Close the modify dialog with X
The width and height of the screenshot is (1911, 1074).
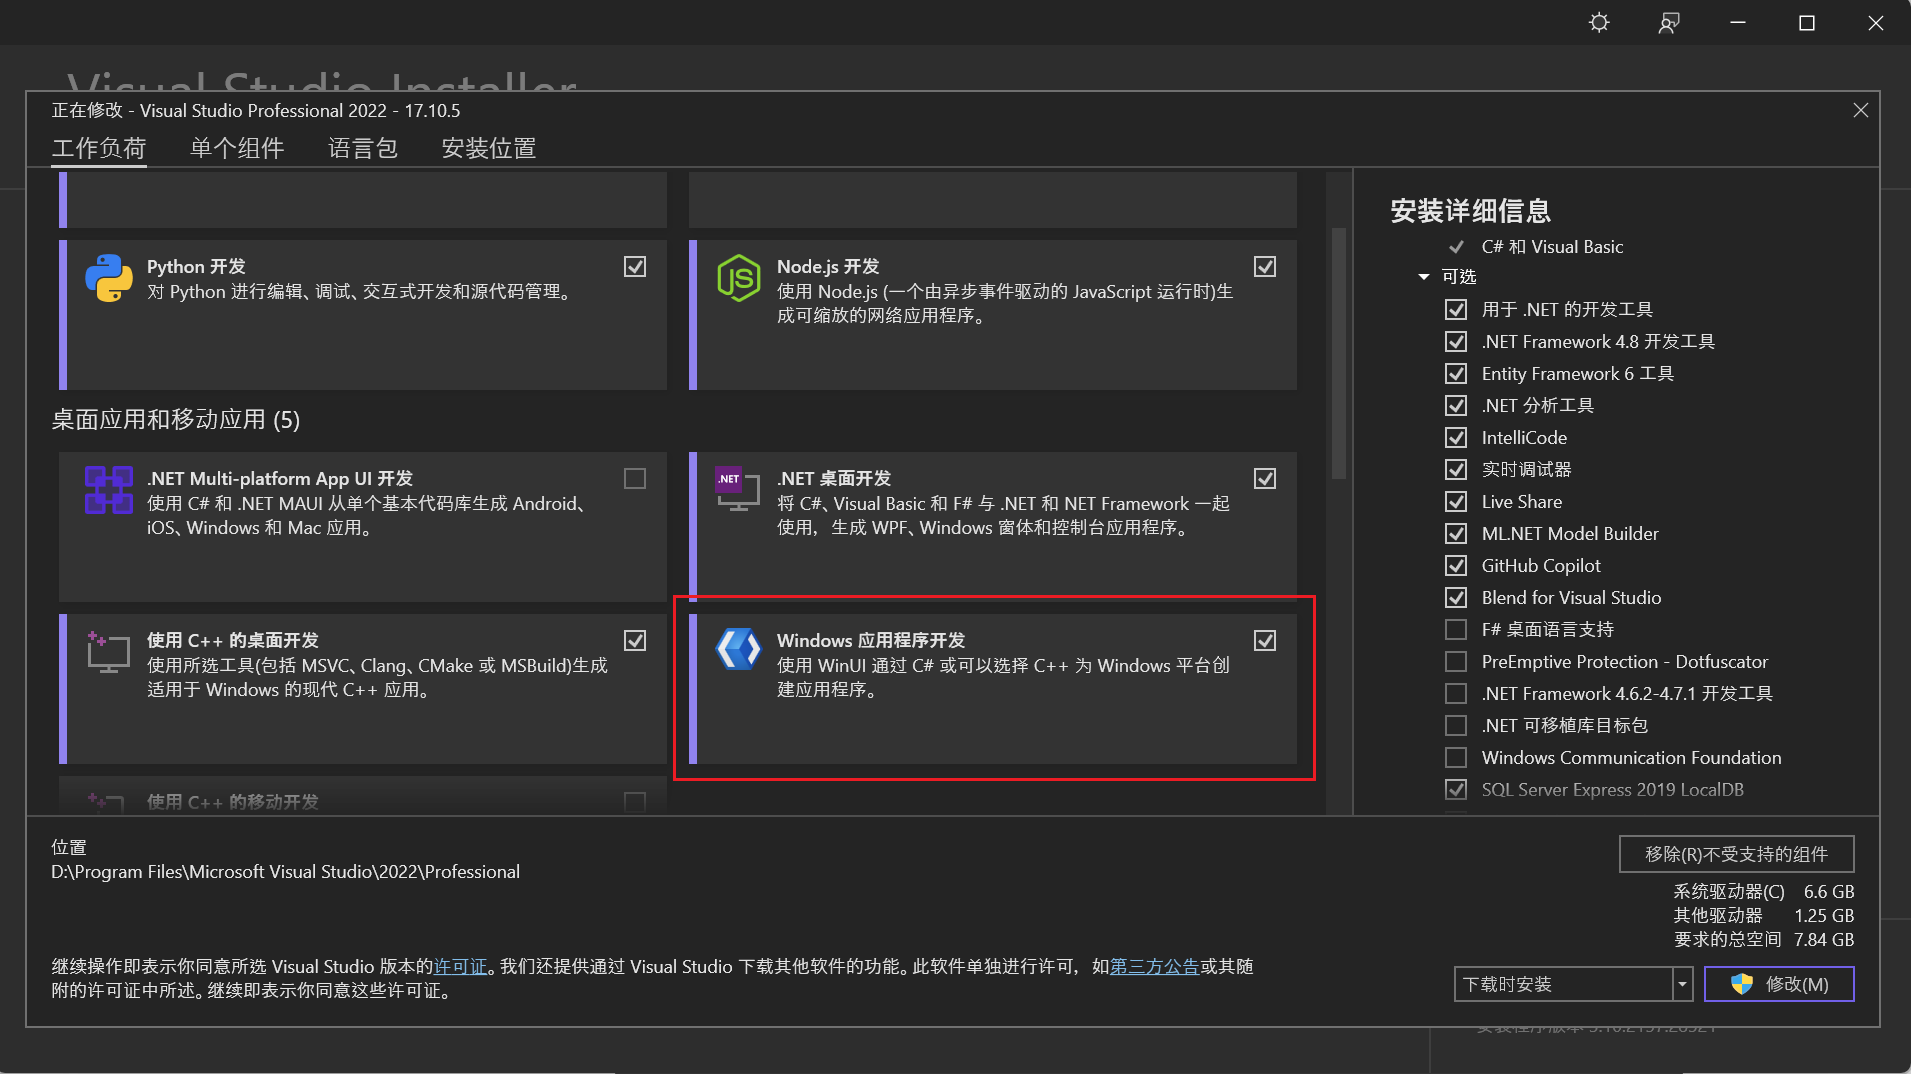click(1861, 110)
